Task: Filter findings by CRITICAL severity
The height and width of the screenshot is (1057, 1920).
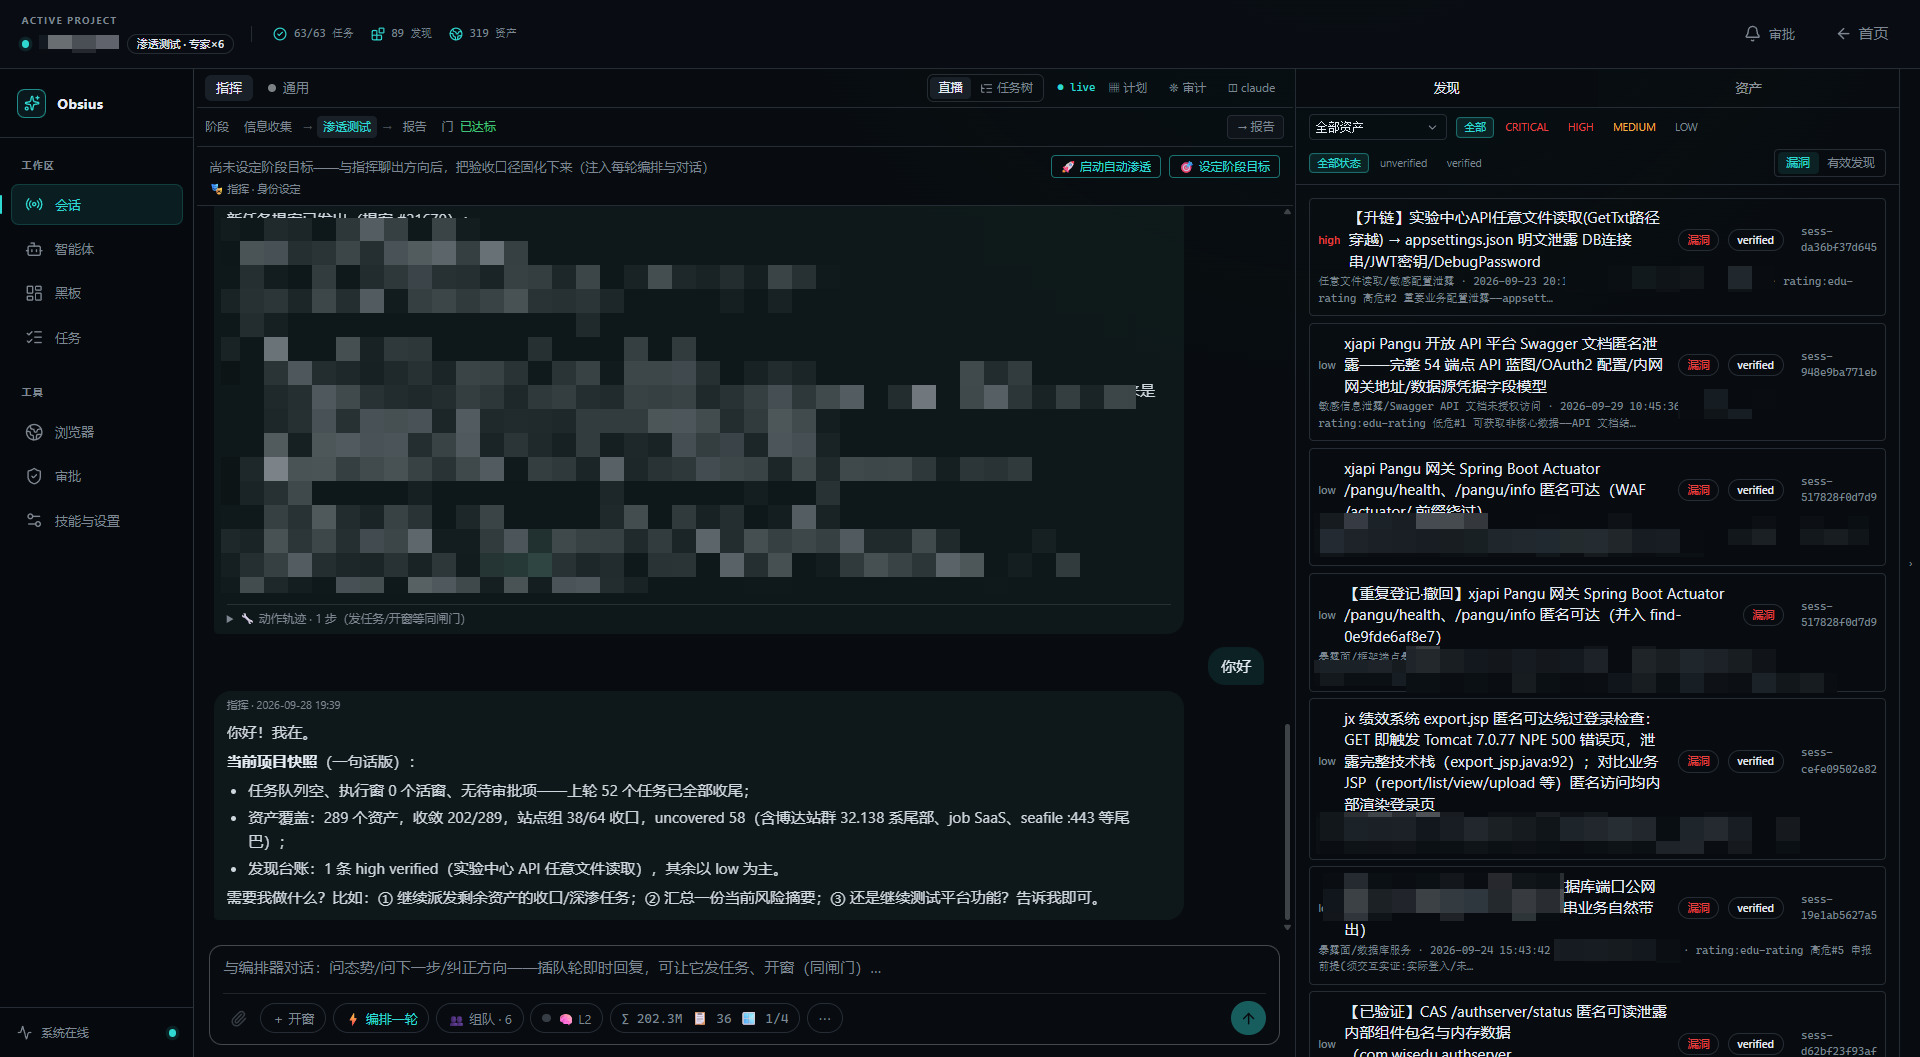Action: [1526, 127]
